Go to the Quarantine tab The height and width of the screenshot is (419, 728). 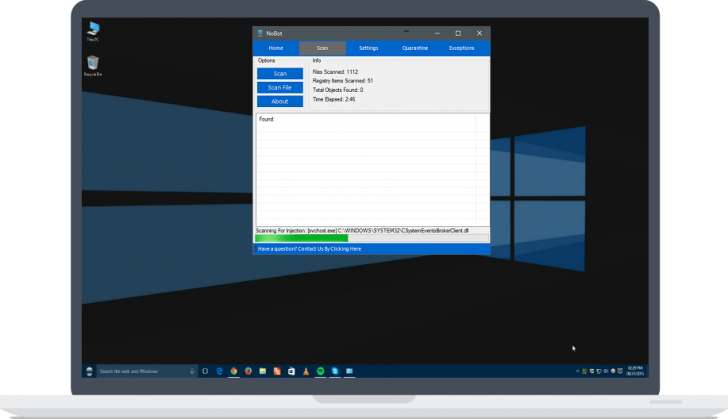click(x=415, y=48)
